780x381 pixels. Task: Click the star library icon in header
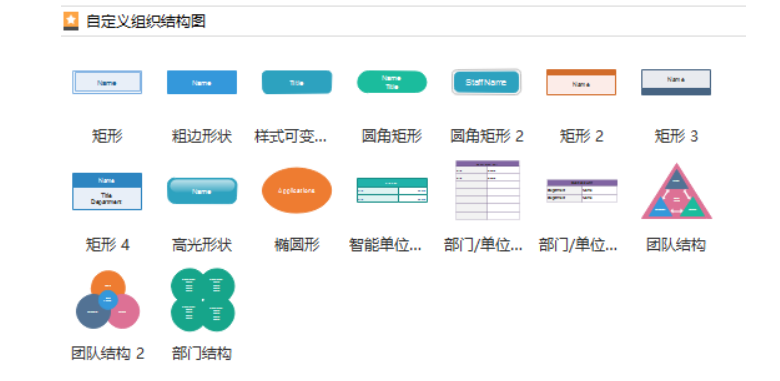(x=71, y=21)
